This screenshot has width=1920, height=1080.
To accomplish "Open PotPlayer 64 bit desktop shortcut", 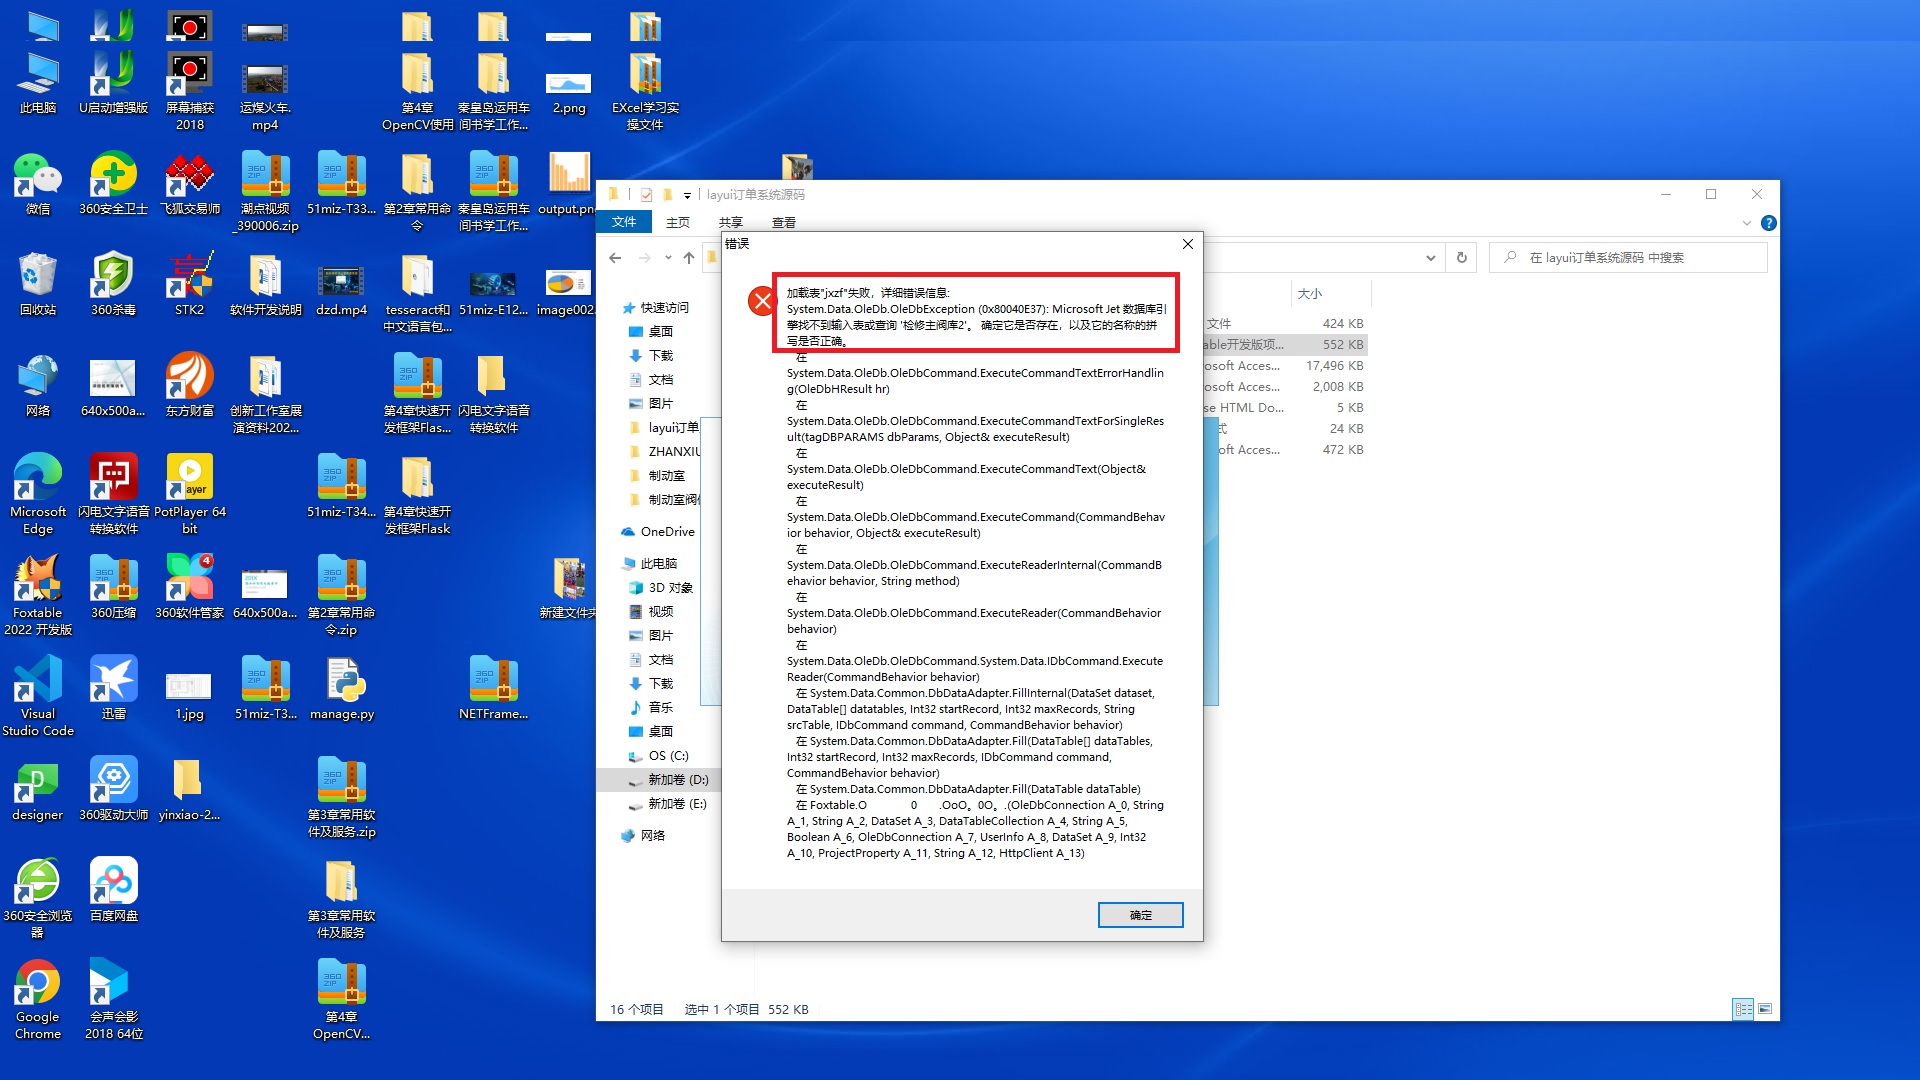I will pyautogui.click(x=189, y=495).
